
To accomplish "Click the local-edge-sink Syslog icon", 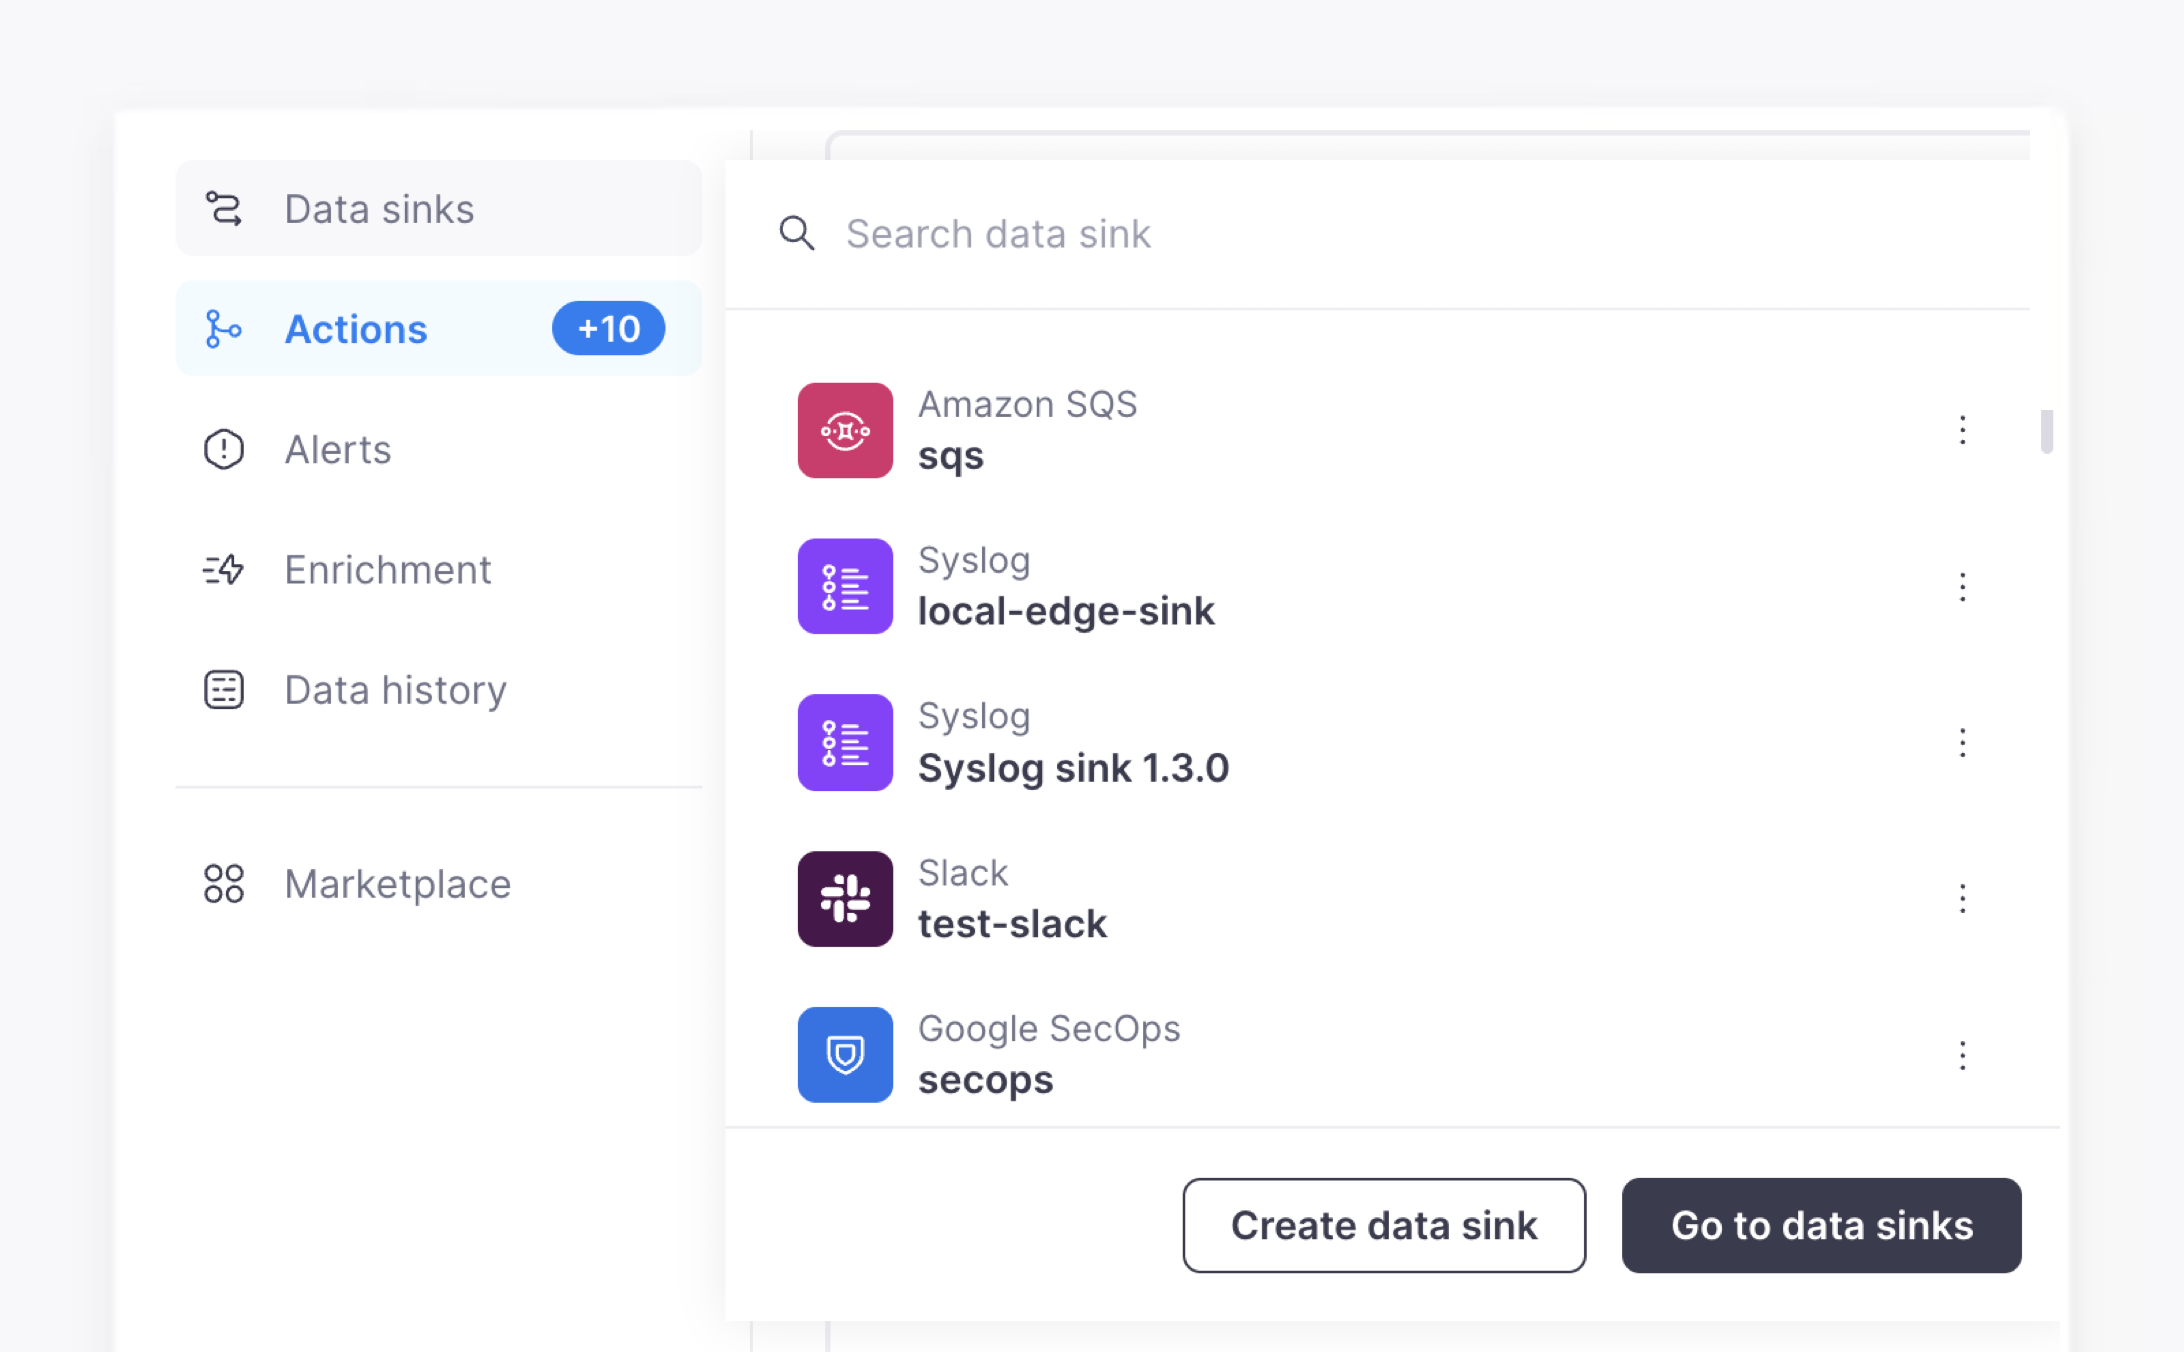I will (845, 586).
